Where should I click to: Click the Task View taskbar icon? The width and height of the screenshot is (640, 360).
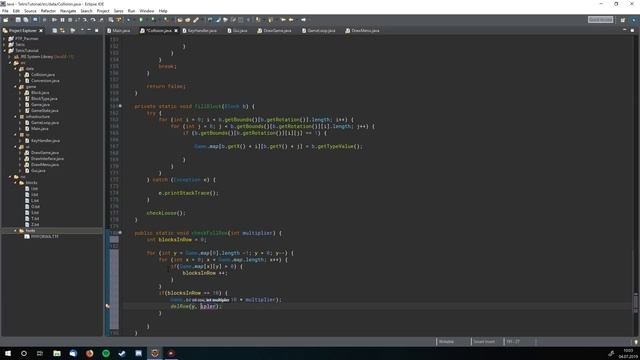tap(40, 353)
